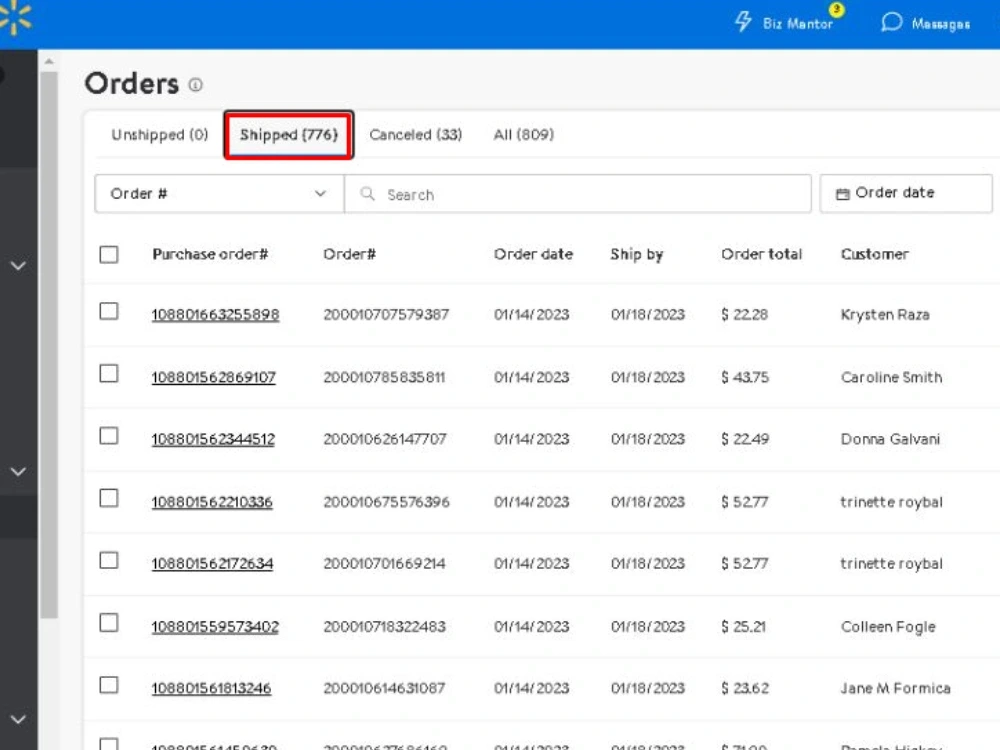Click order number 200010707579387
The image size is (1000, 750).
pyautogui.click(x=386, y=315)
